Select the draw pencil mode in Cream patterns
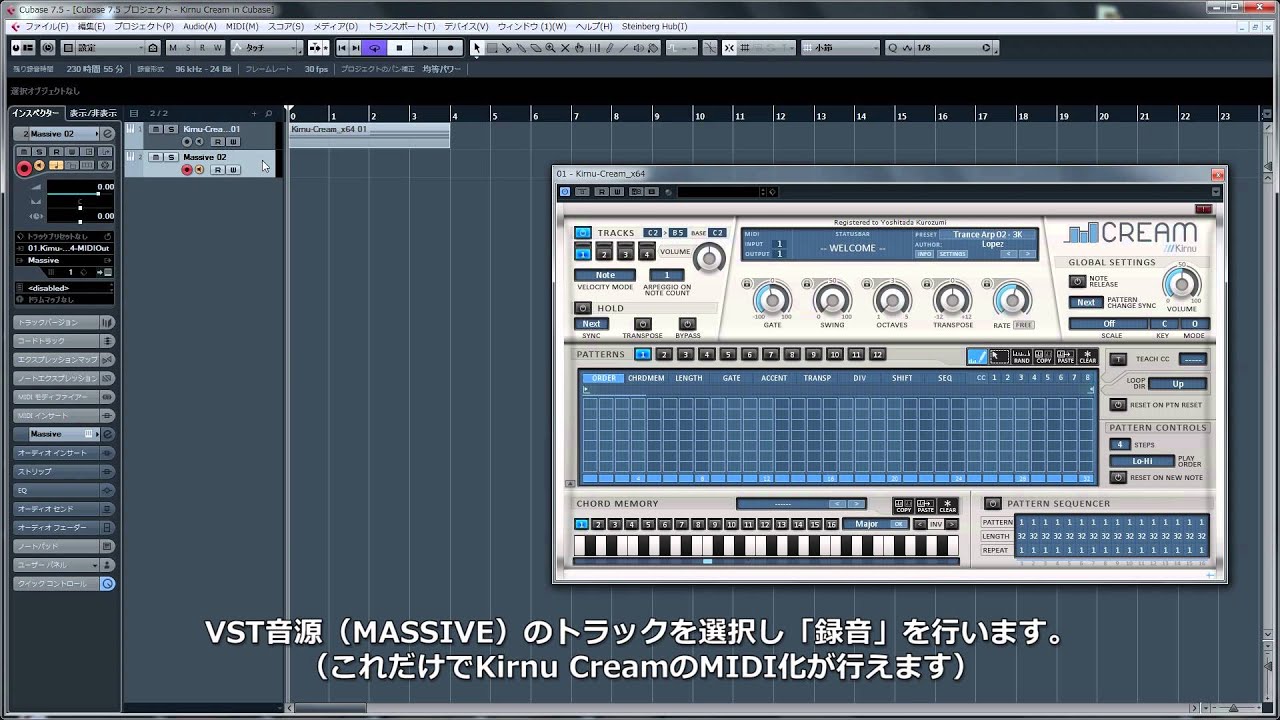This screenshot has width=1280, height=720. [977, 356]
